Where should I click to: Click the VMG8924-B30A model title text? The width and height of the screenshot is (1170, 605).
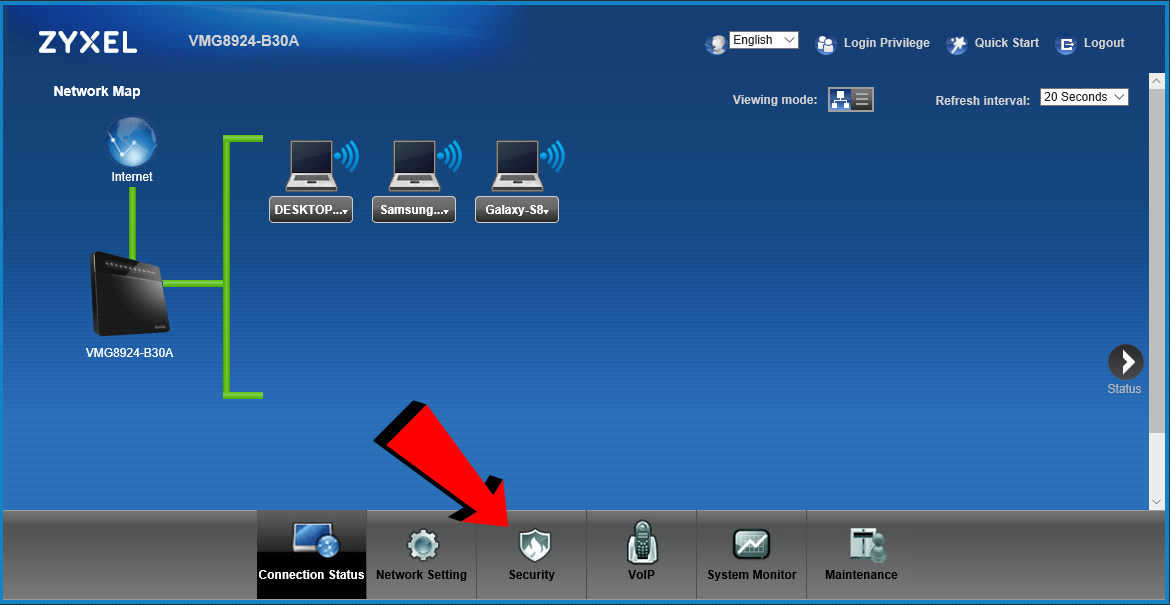point(244,40)
